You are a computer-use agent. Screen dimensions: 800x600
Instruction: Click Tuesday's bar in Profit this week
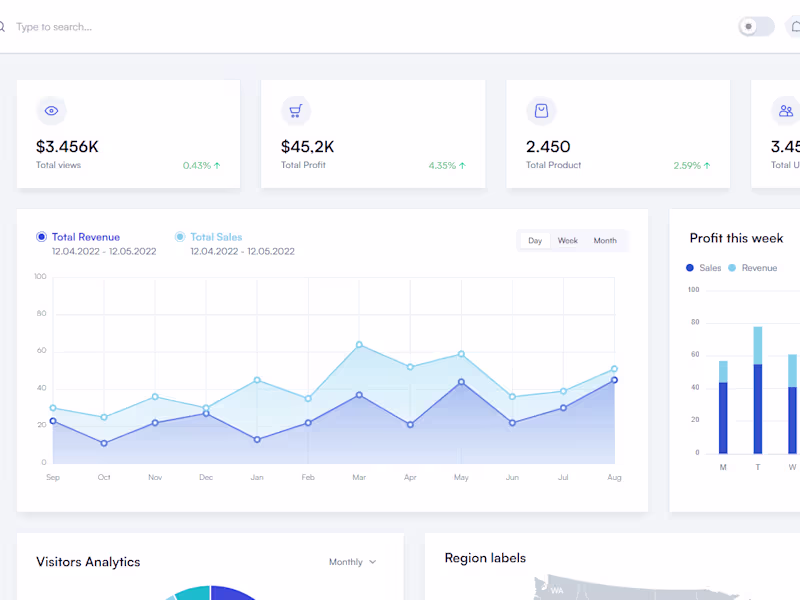coord(758,390)
